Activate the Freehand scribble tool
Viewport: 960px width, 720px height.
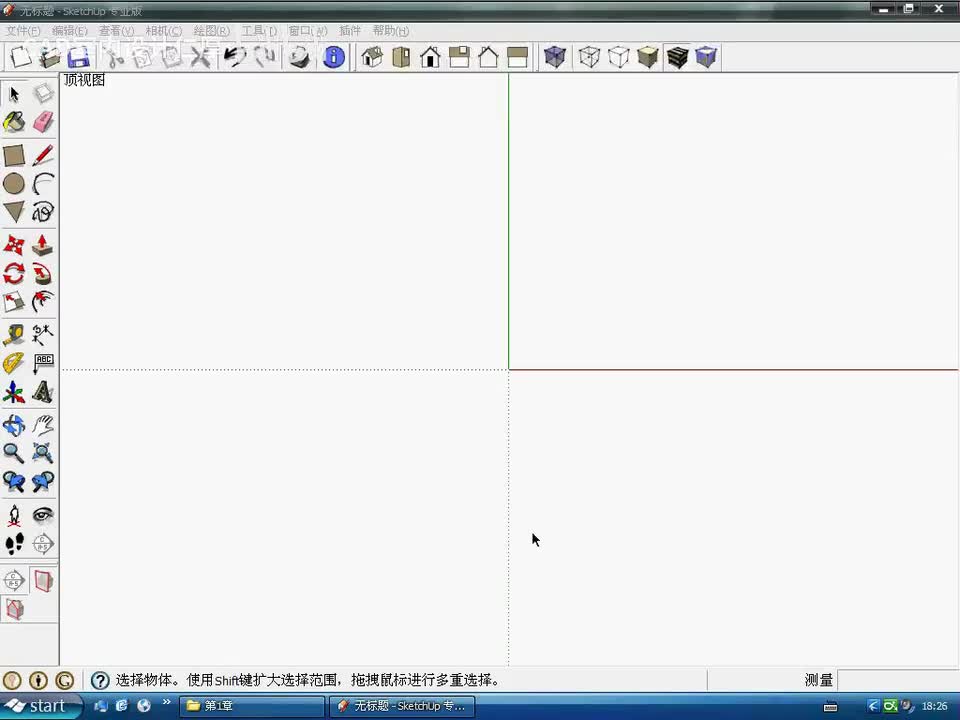click(x=43, y=212)
